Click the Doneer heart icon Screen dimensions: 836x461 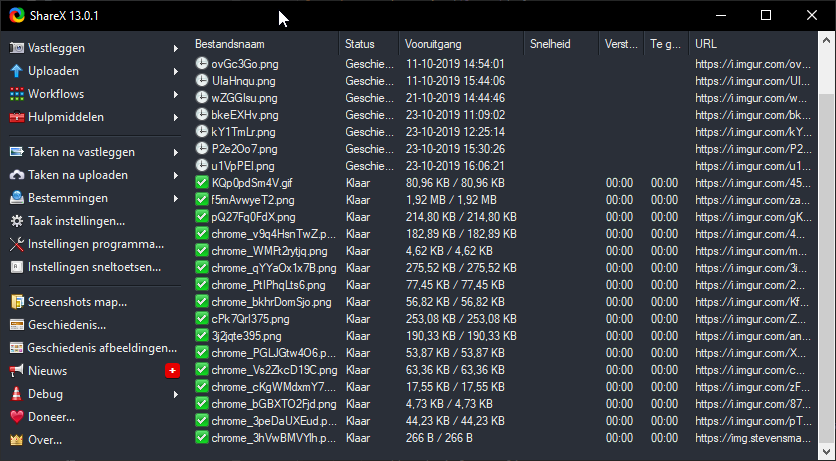16,417
